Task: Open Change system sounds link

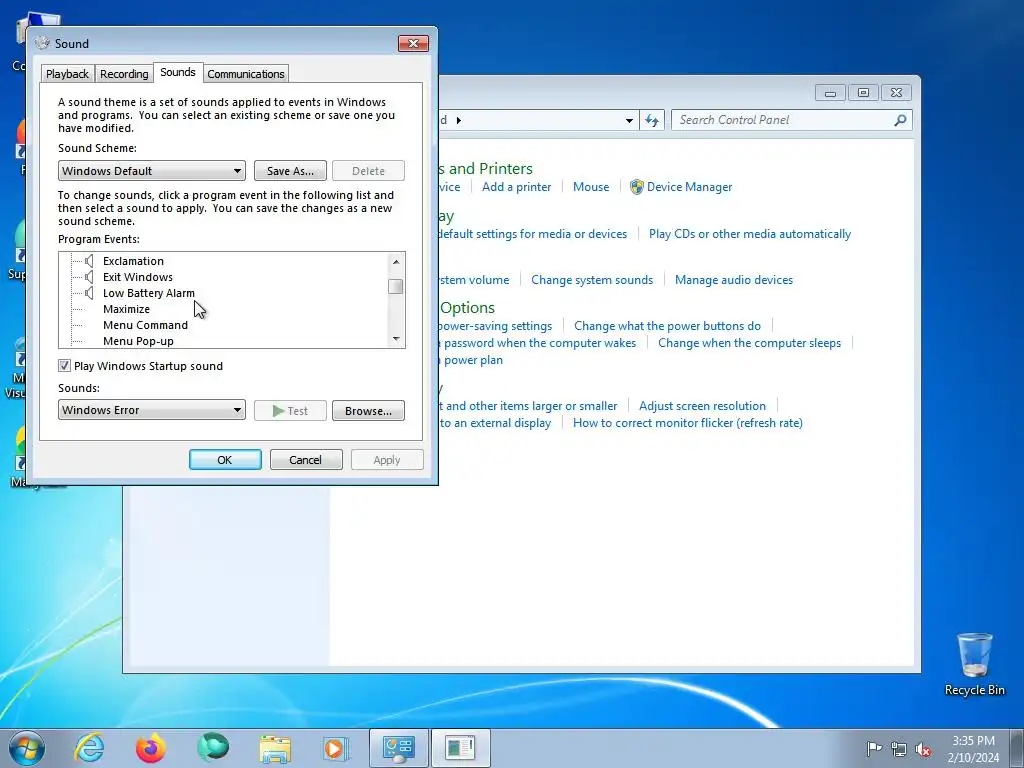Action: pyautogui.click(x=592, y=280)
